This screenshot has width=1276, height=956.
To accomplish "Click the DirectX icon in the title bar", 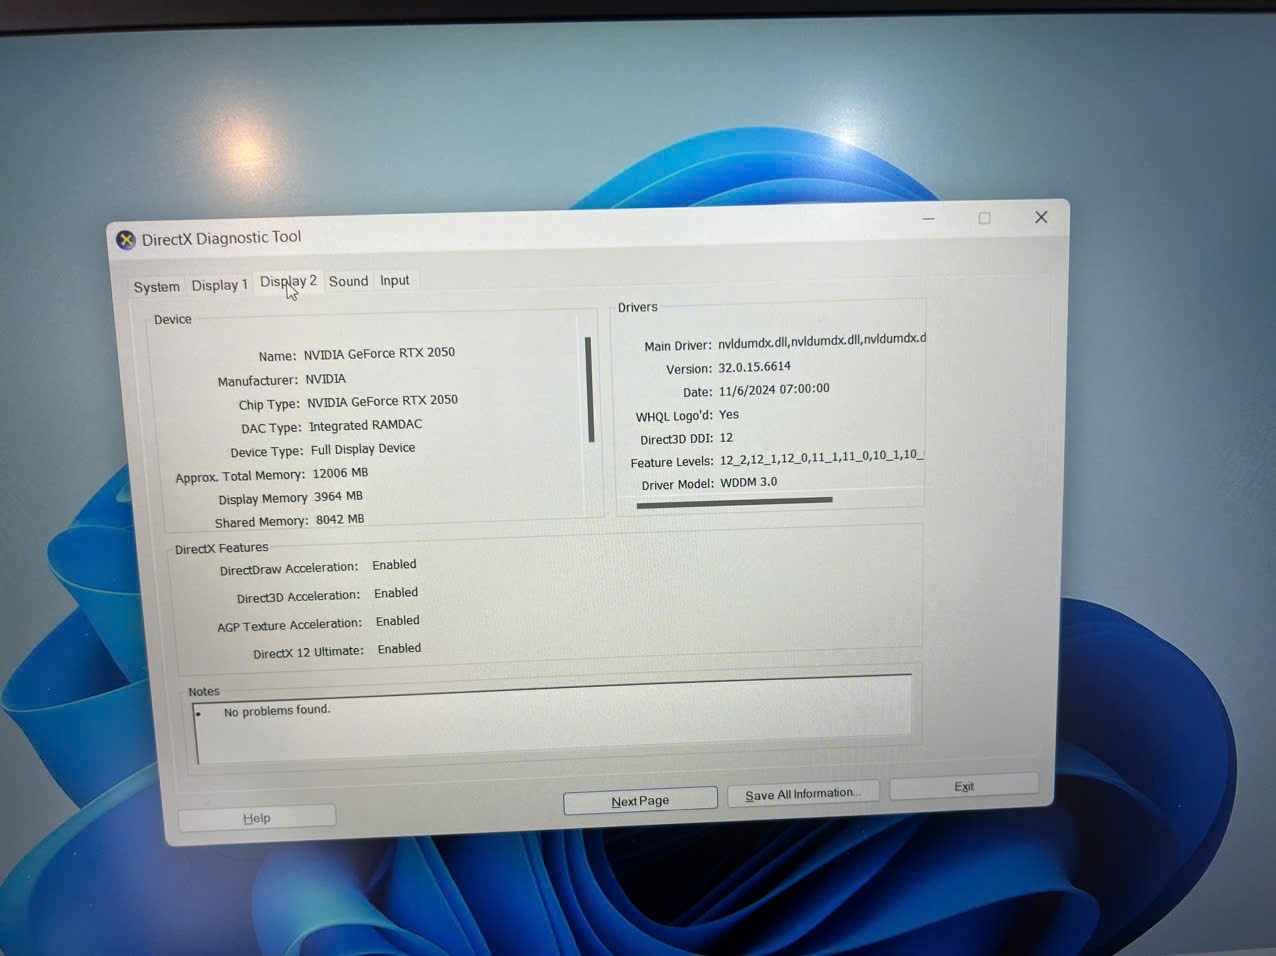I will pyautogui.click(x=126, y=240).
